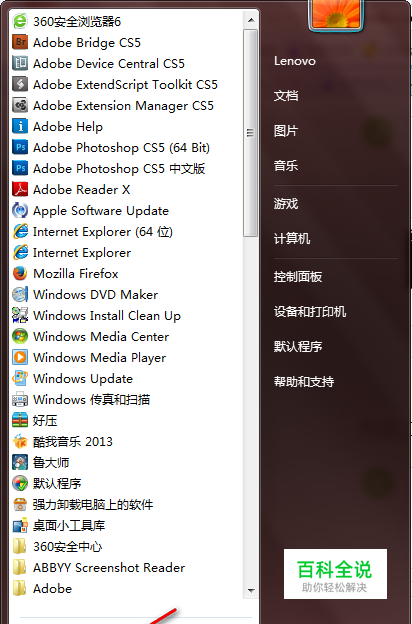The width and height of the screenshot is (412, 624).
Task: Open 游戏 in the right pane
Action: [286, 204]
